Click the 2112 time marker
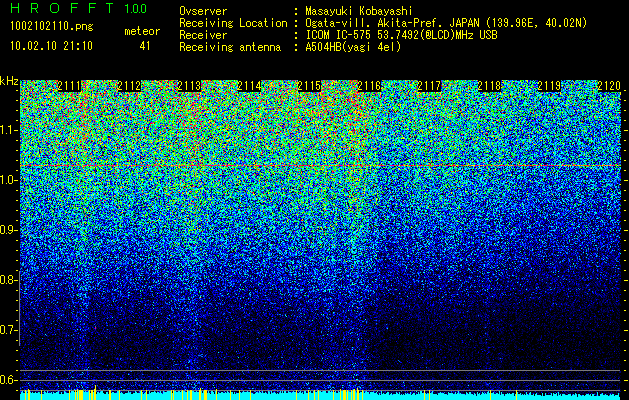 coord(129,86)
